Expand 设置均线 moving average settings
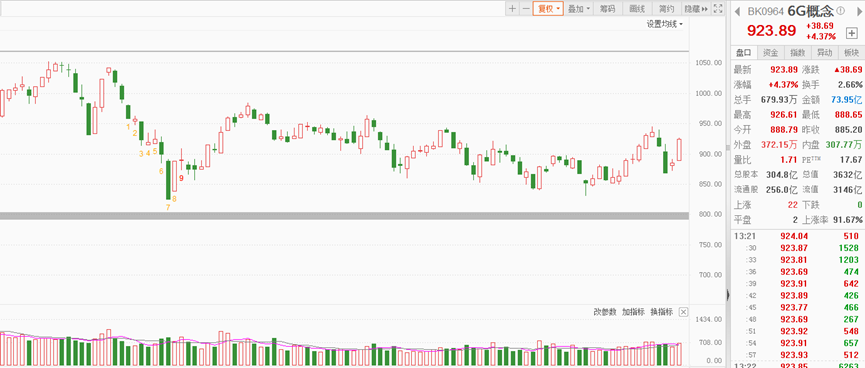865x368 pixels. point(665,24)
